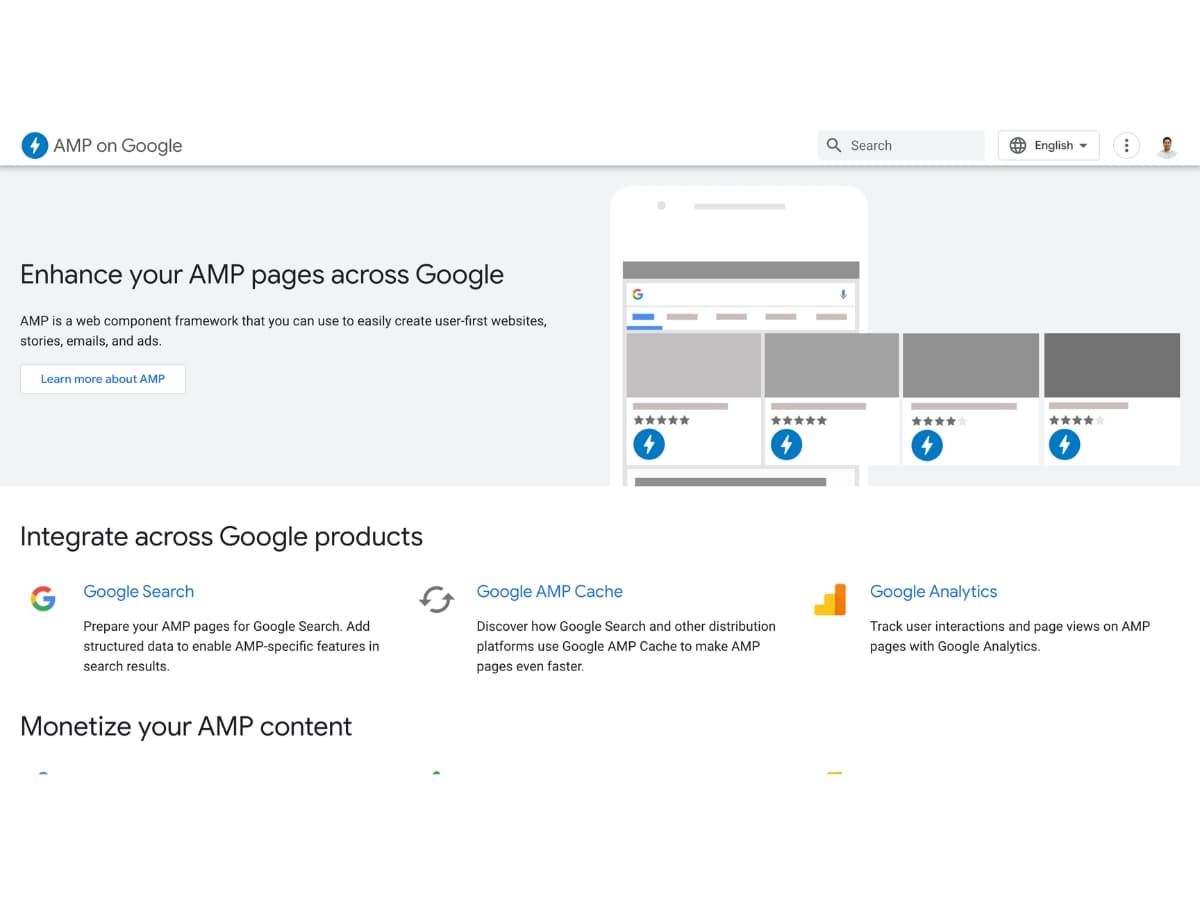Screen dimensions: 1200x900
Task: Click the 'Integrate across Google products' heading
Action: click(x=221, y=537)
